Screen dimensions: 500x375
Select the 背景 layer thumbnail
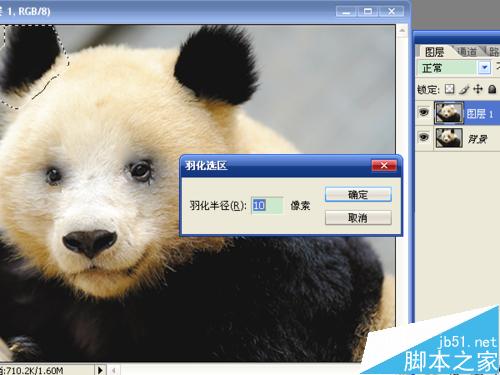[x=449, y=138]
